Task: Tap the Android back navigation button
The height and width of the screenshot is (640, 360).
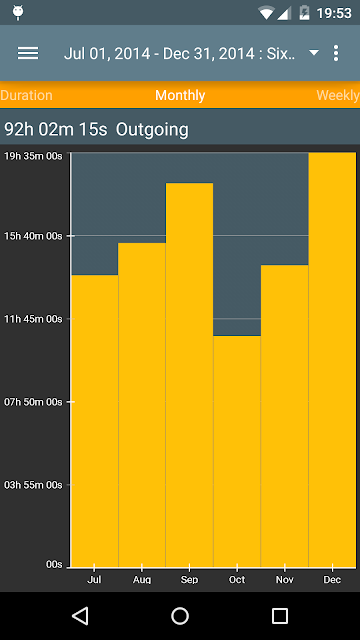Action: click(x=80, y=616)
